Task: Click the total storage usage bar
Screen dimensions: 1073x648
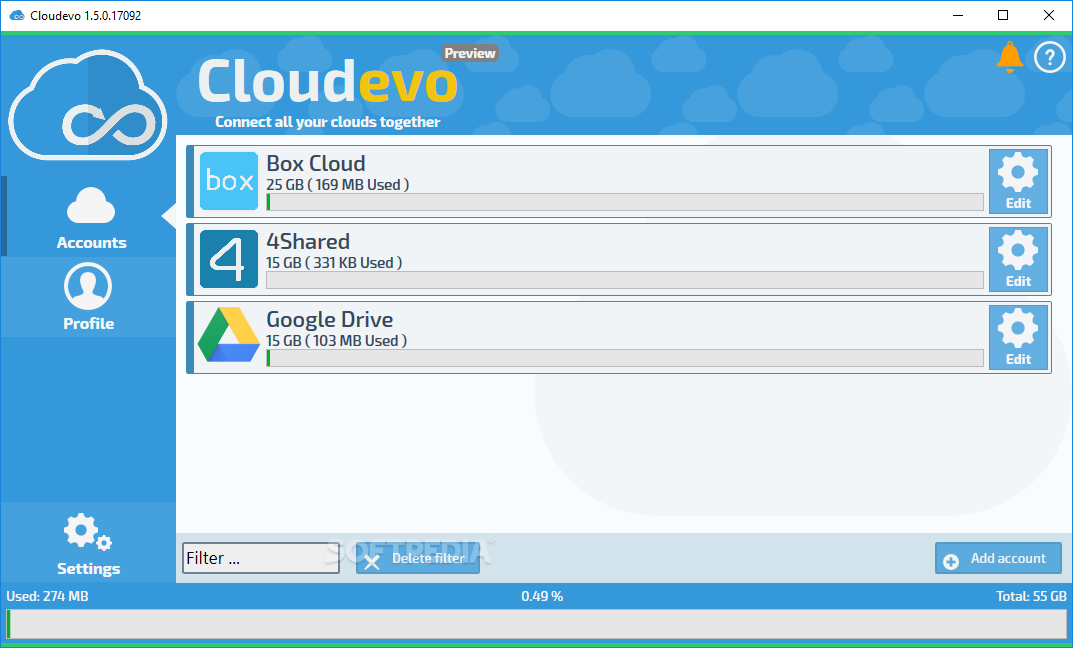Action: [x=536, y=624]
